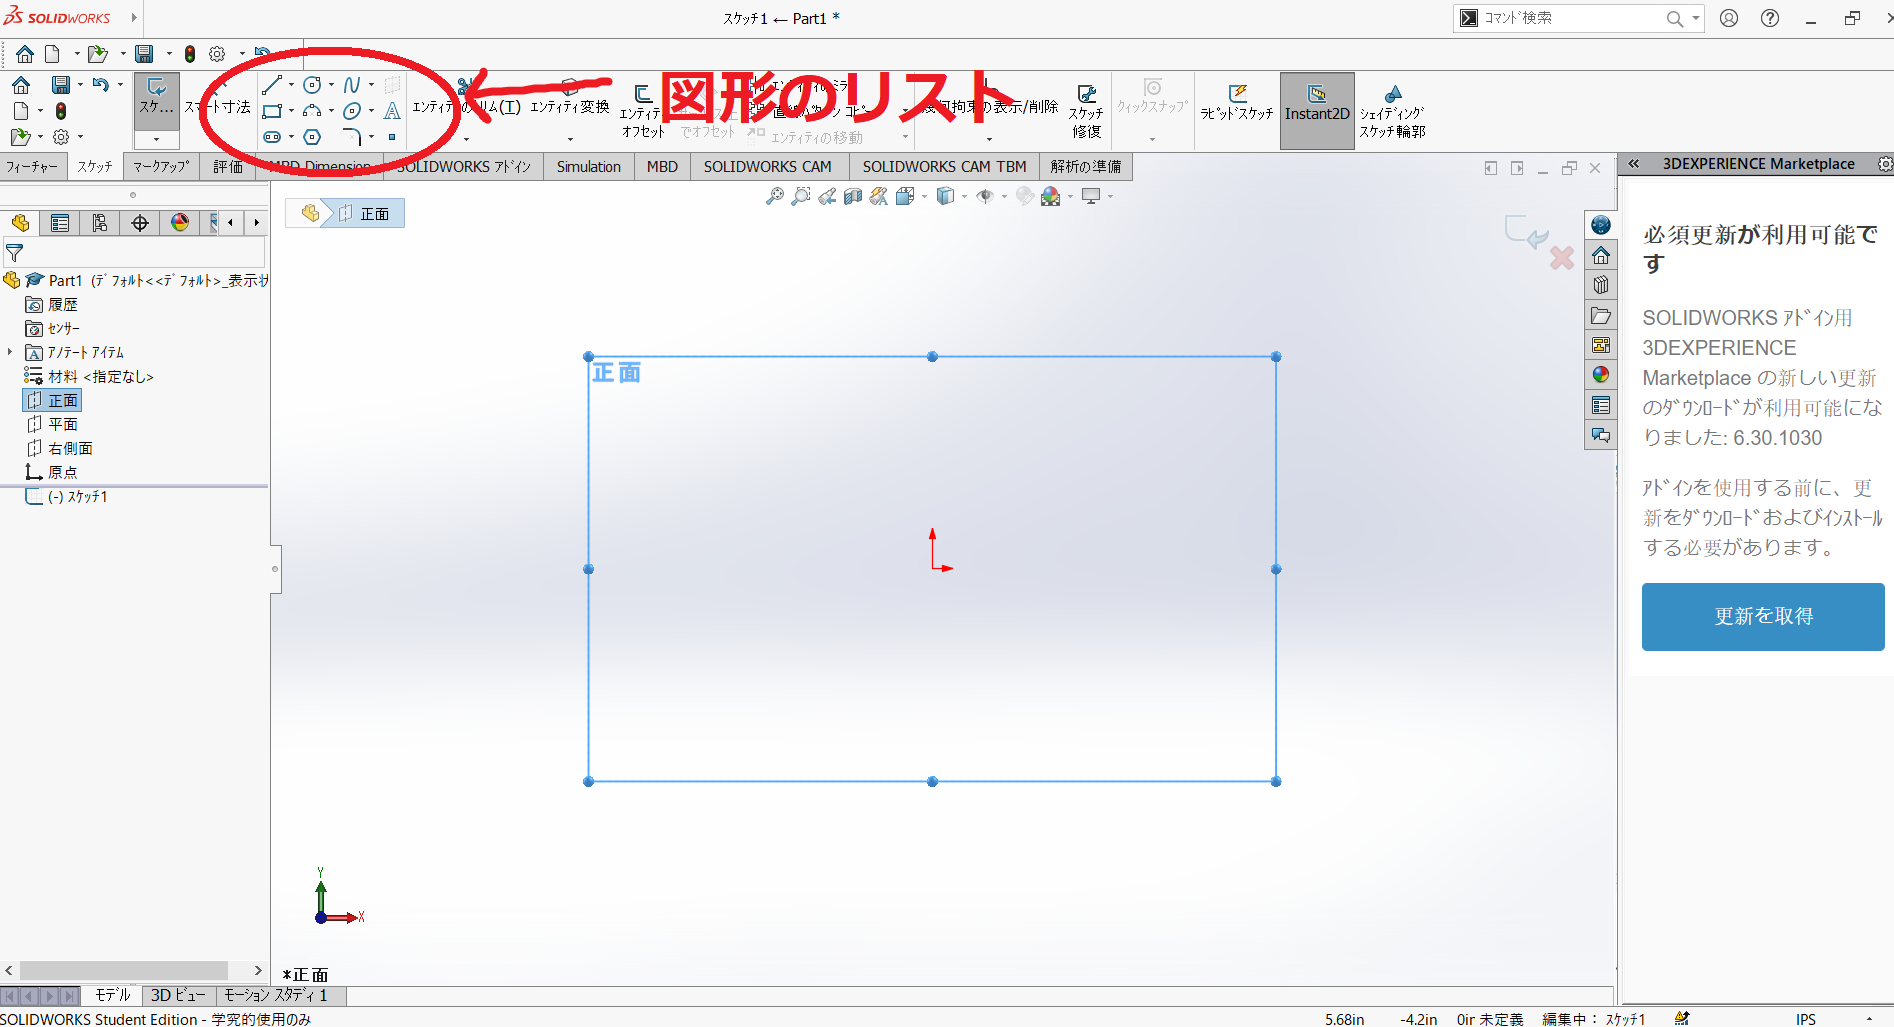The width and height of the screenshot is (1894, 1027).
Task: Toggle Shaded Sketch Contours (シェイディングスケッチ輪郭)
Action: coord(1392,111)
